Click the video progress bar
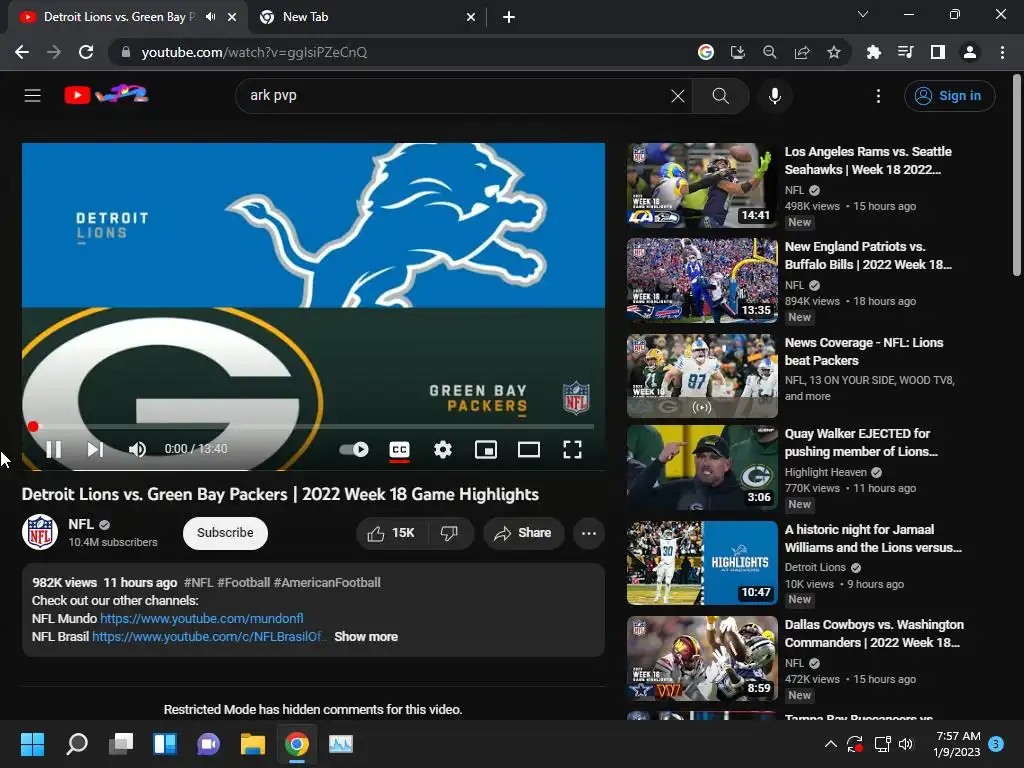Viewport: 1024px width, 768px height. [313, 426]
